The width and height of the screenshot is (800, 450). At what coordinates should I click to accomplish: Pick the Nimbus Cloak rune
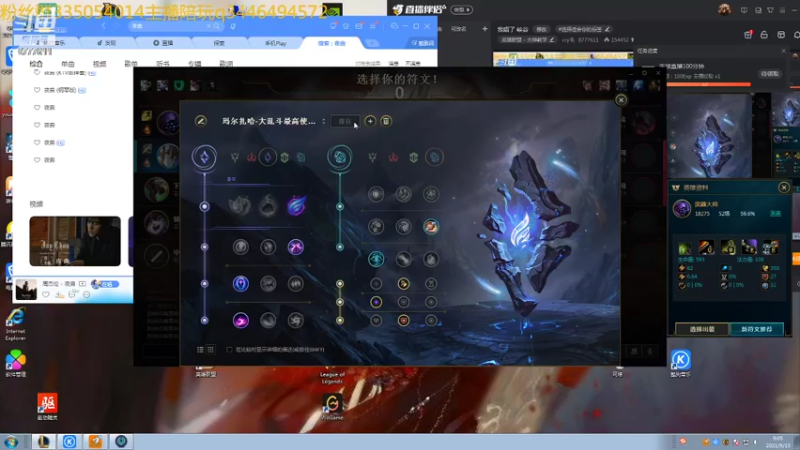click(x=296, y=247)
